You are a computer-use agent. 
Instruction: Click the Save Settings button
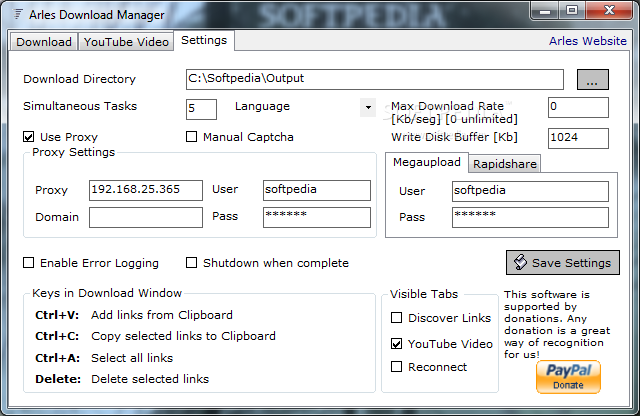point(563,263)
